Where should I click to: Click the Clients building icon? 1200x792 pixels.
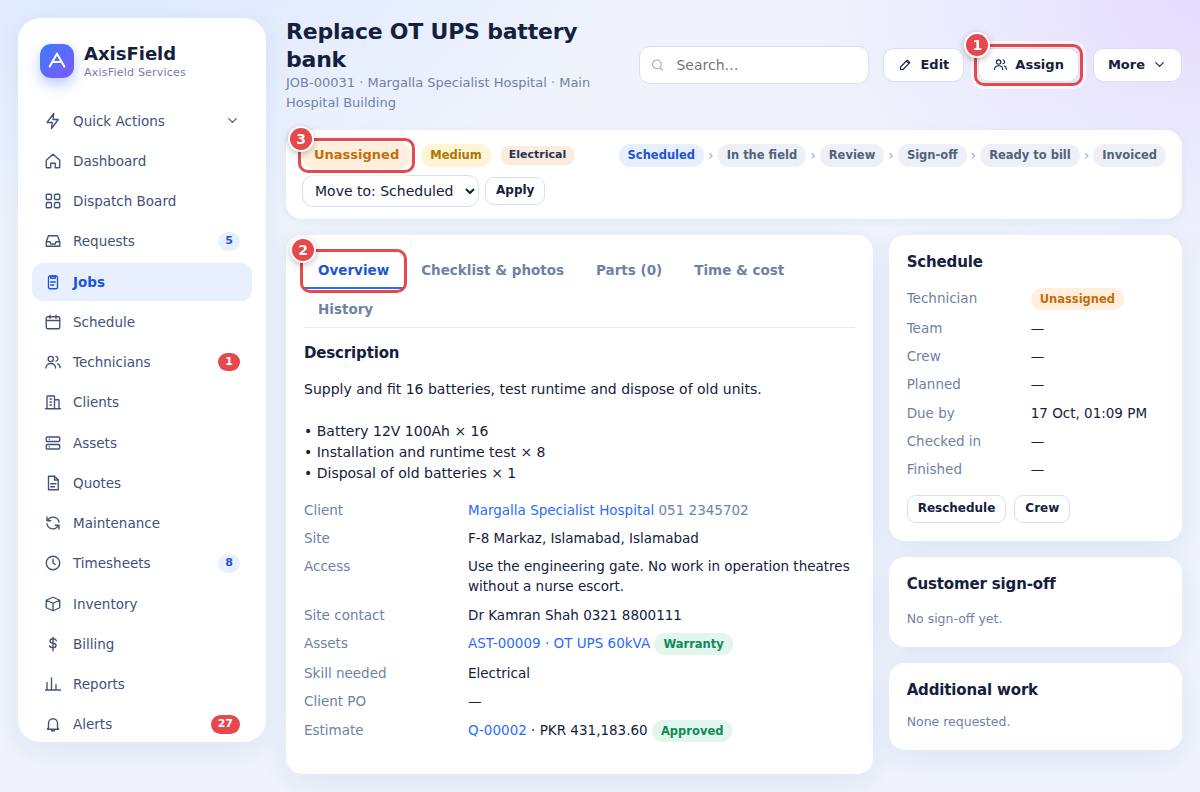(53, 402)
